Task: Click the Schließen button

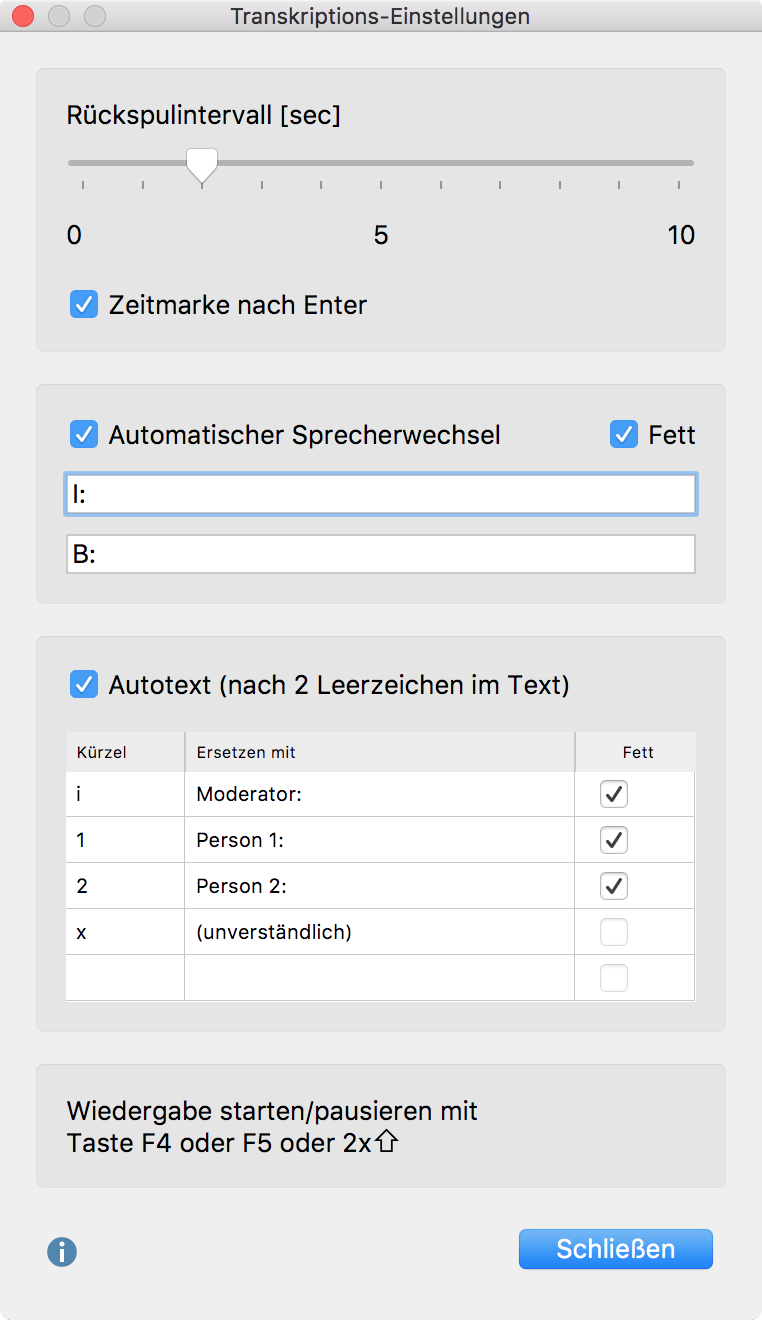Action: 616,1249
